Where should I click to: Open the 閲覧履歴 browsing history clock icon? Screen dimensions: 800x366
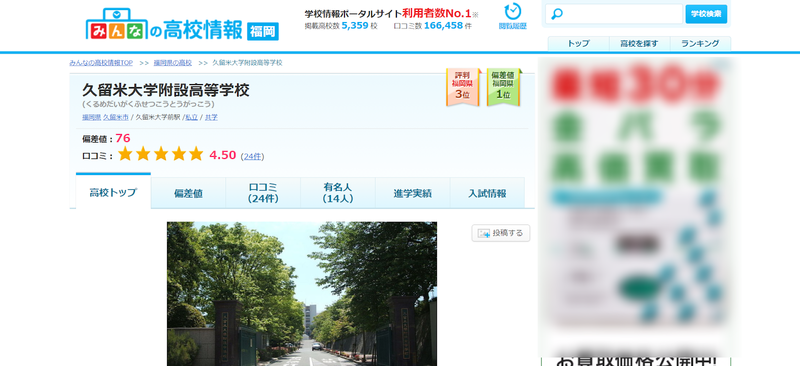tap(512, 16)
